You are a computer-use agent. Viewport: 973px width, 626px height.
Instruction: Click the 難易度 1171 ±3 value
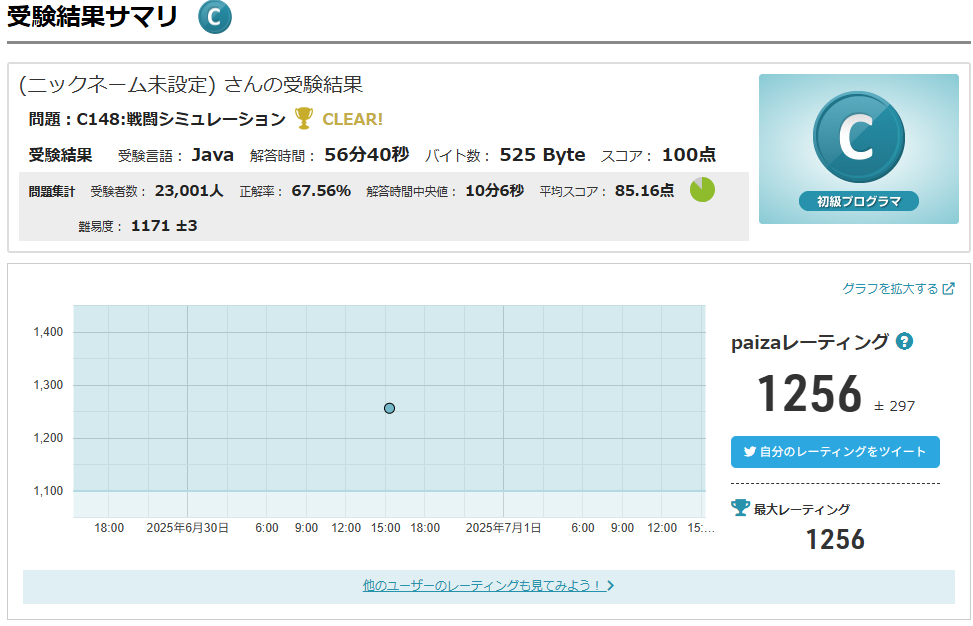coord(164,226)
